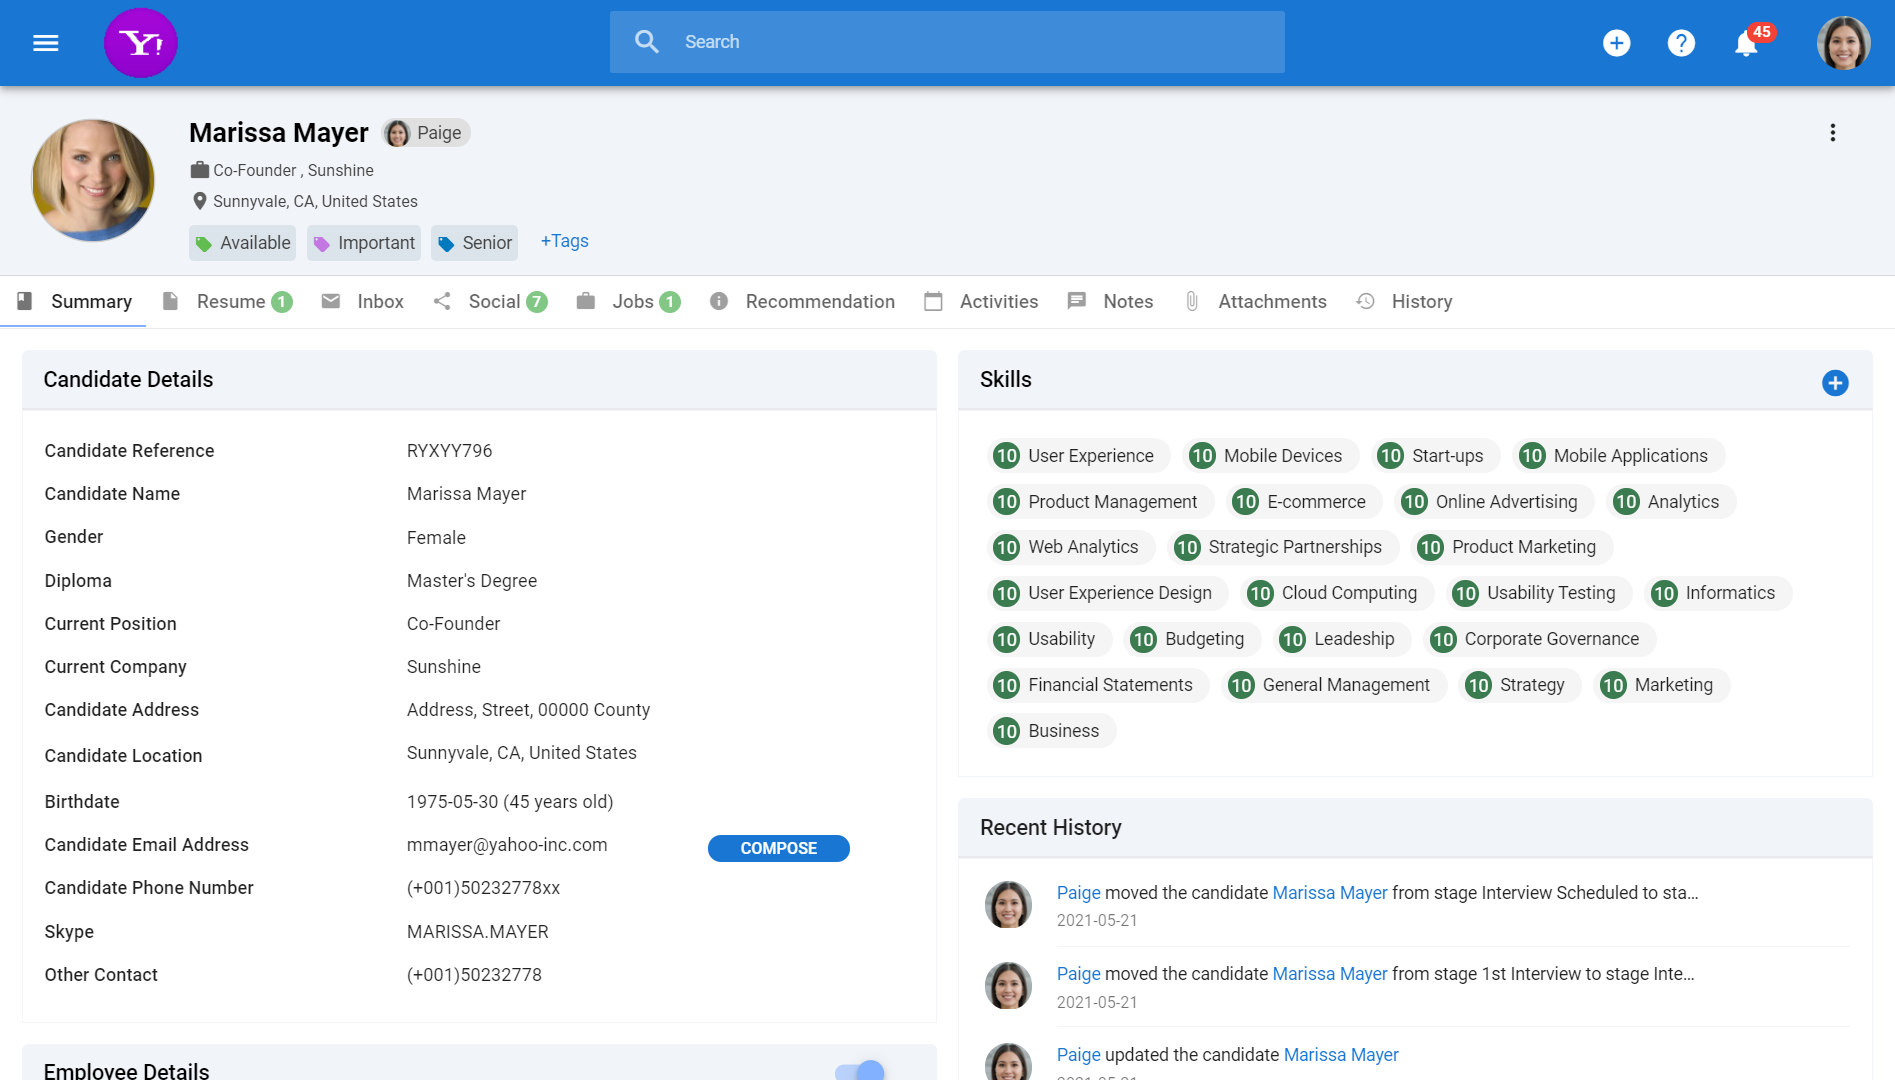Open the Social tab

point(494,301)
